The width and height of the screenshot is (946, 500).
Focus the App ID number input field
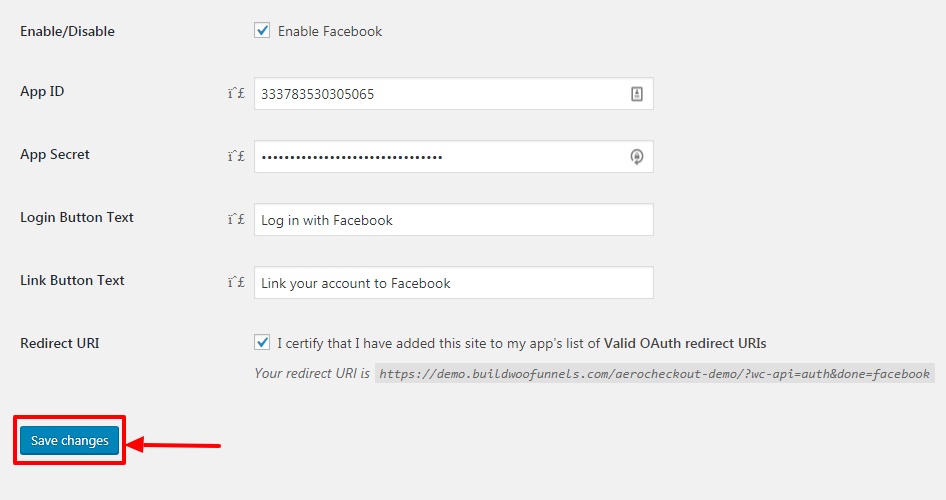pyautogui.click(x=454, y=93)
